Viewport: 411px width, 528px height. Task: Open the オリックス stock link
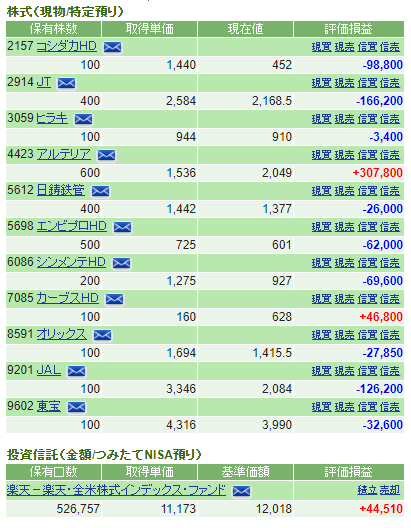coord(61,334)
